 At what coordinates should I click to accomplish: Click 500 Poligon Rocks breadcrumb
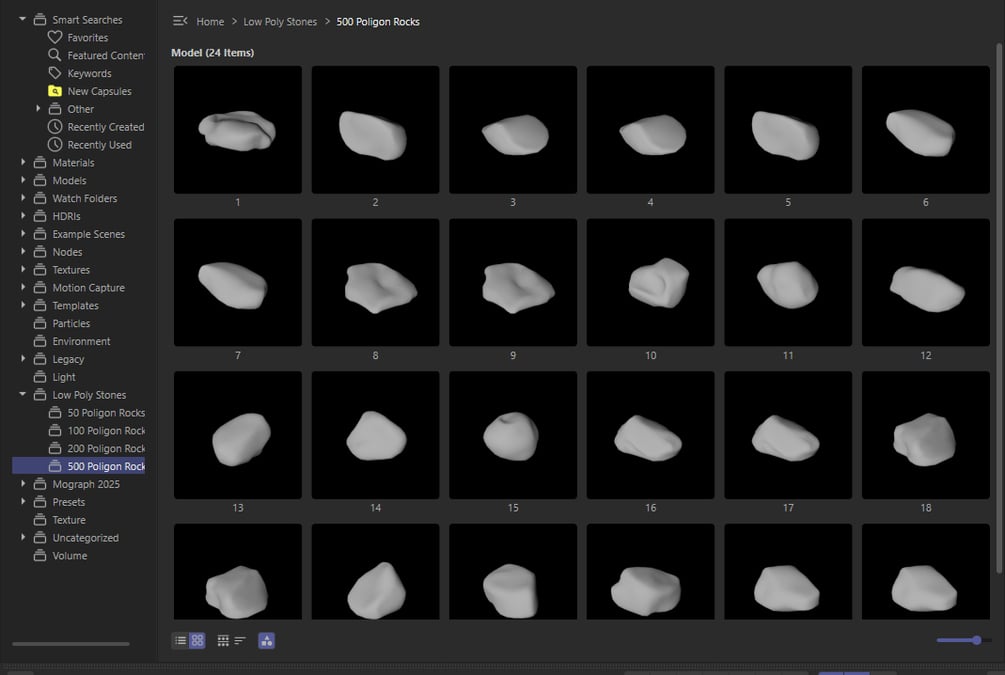(378, 22)
